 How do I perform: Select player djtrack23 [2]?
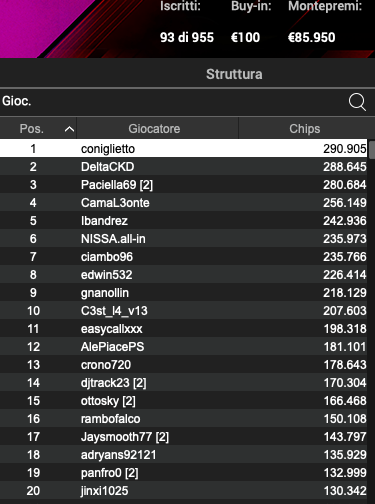[113, 383]
